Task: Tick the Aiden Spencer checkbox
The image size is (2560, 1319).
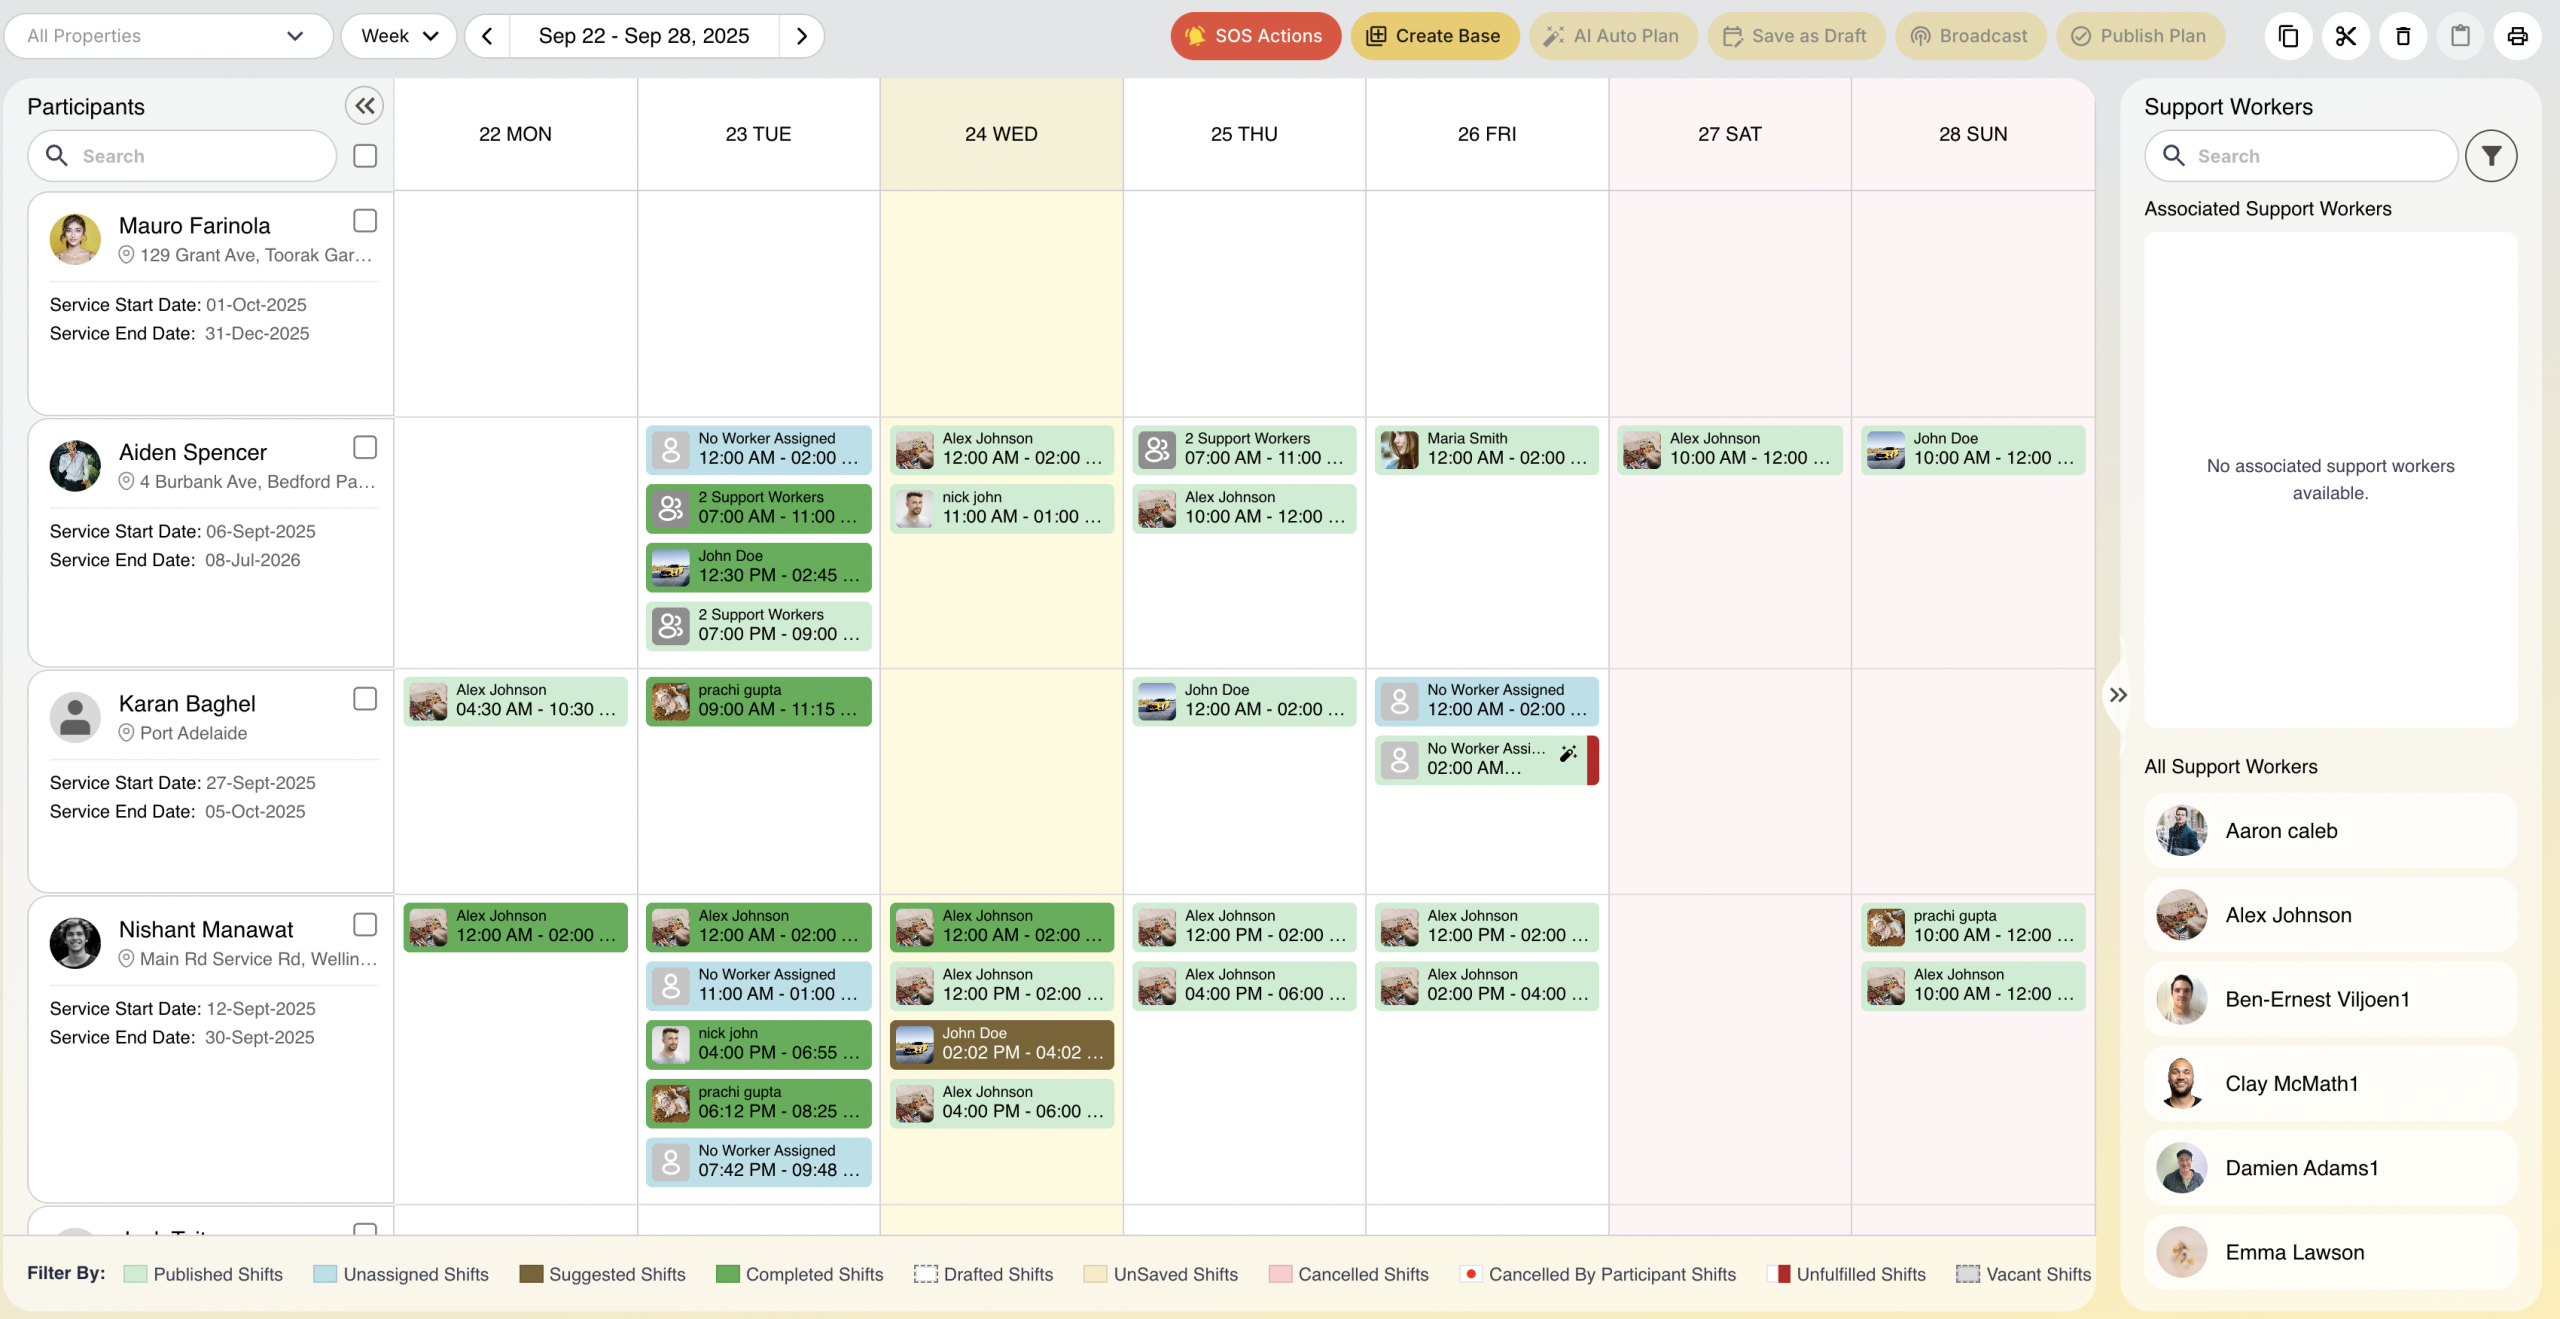Action: point(364,447)
